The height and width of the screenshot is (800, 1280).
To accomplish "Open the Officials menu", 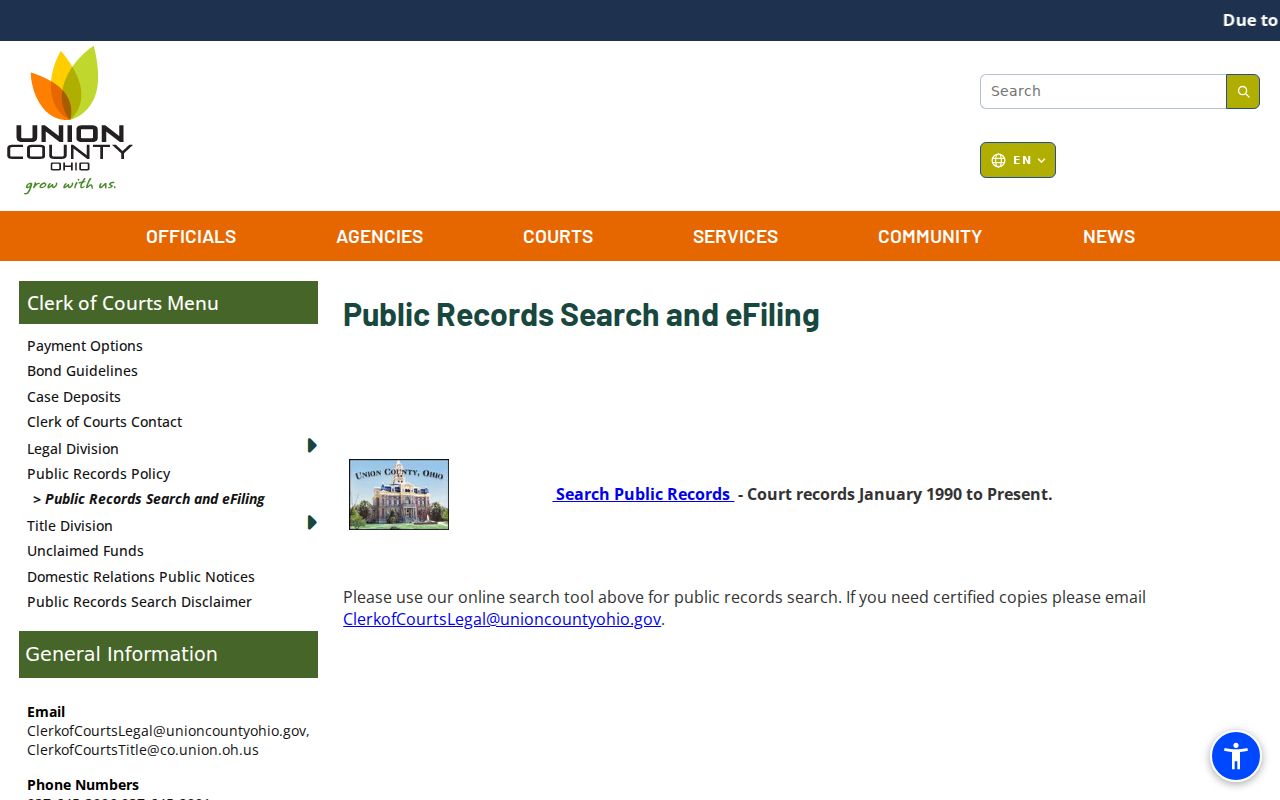I will tap(191, 237).
